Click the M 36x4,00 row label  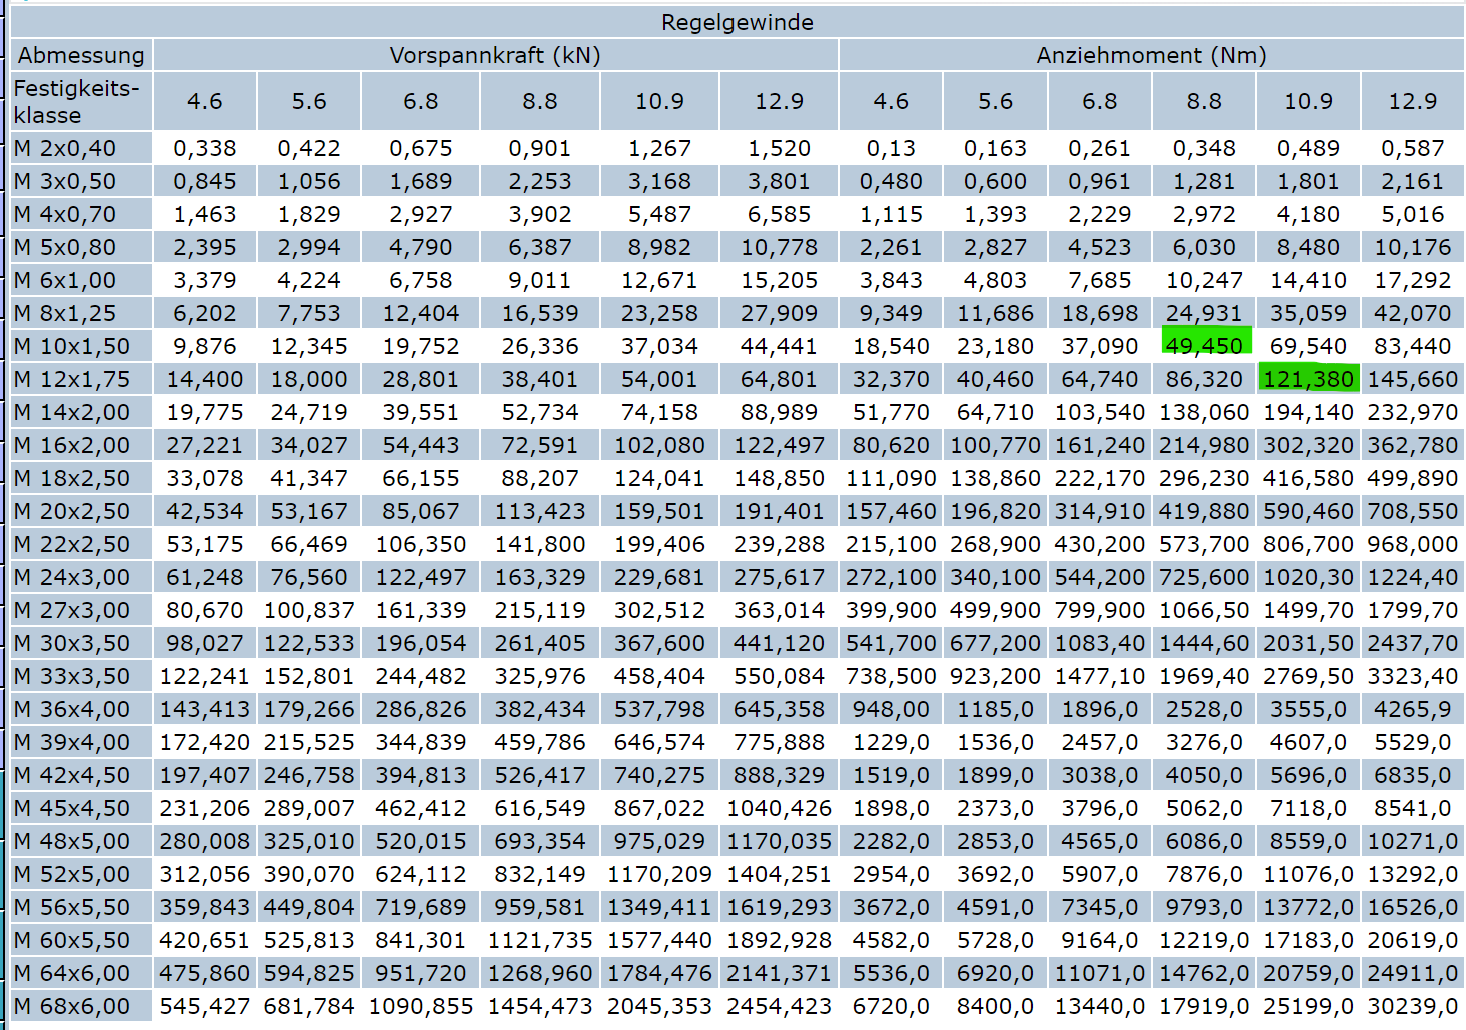(x=81, y=709)
